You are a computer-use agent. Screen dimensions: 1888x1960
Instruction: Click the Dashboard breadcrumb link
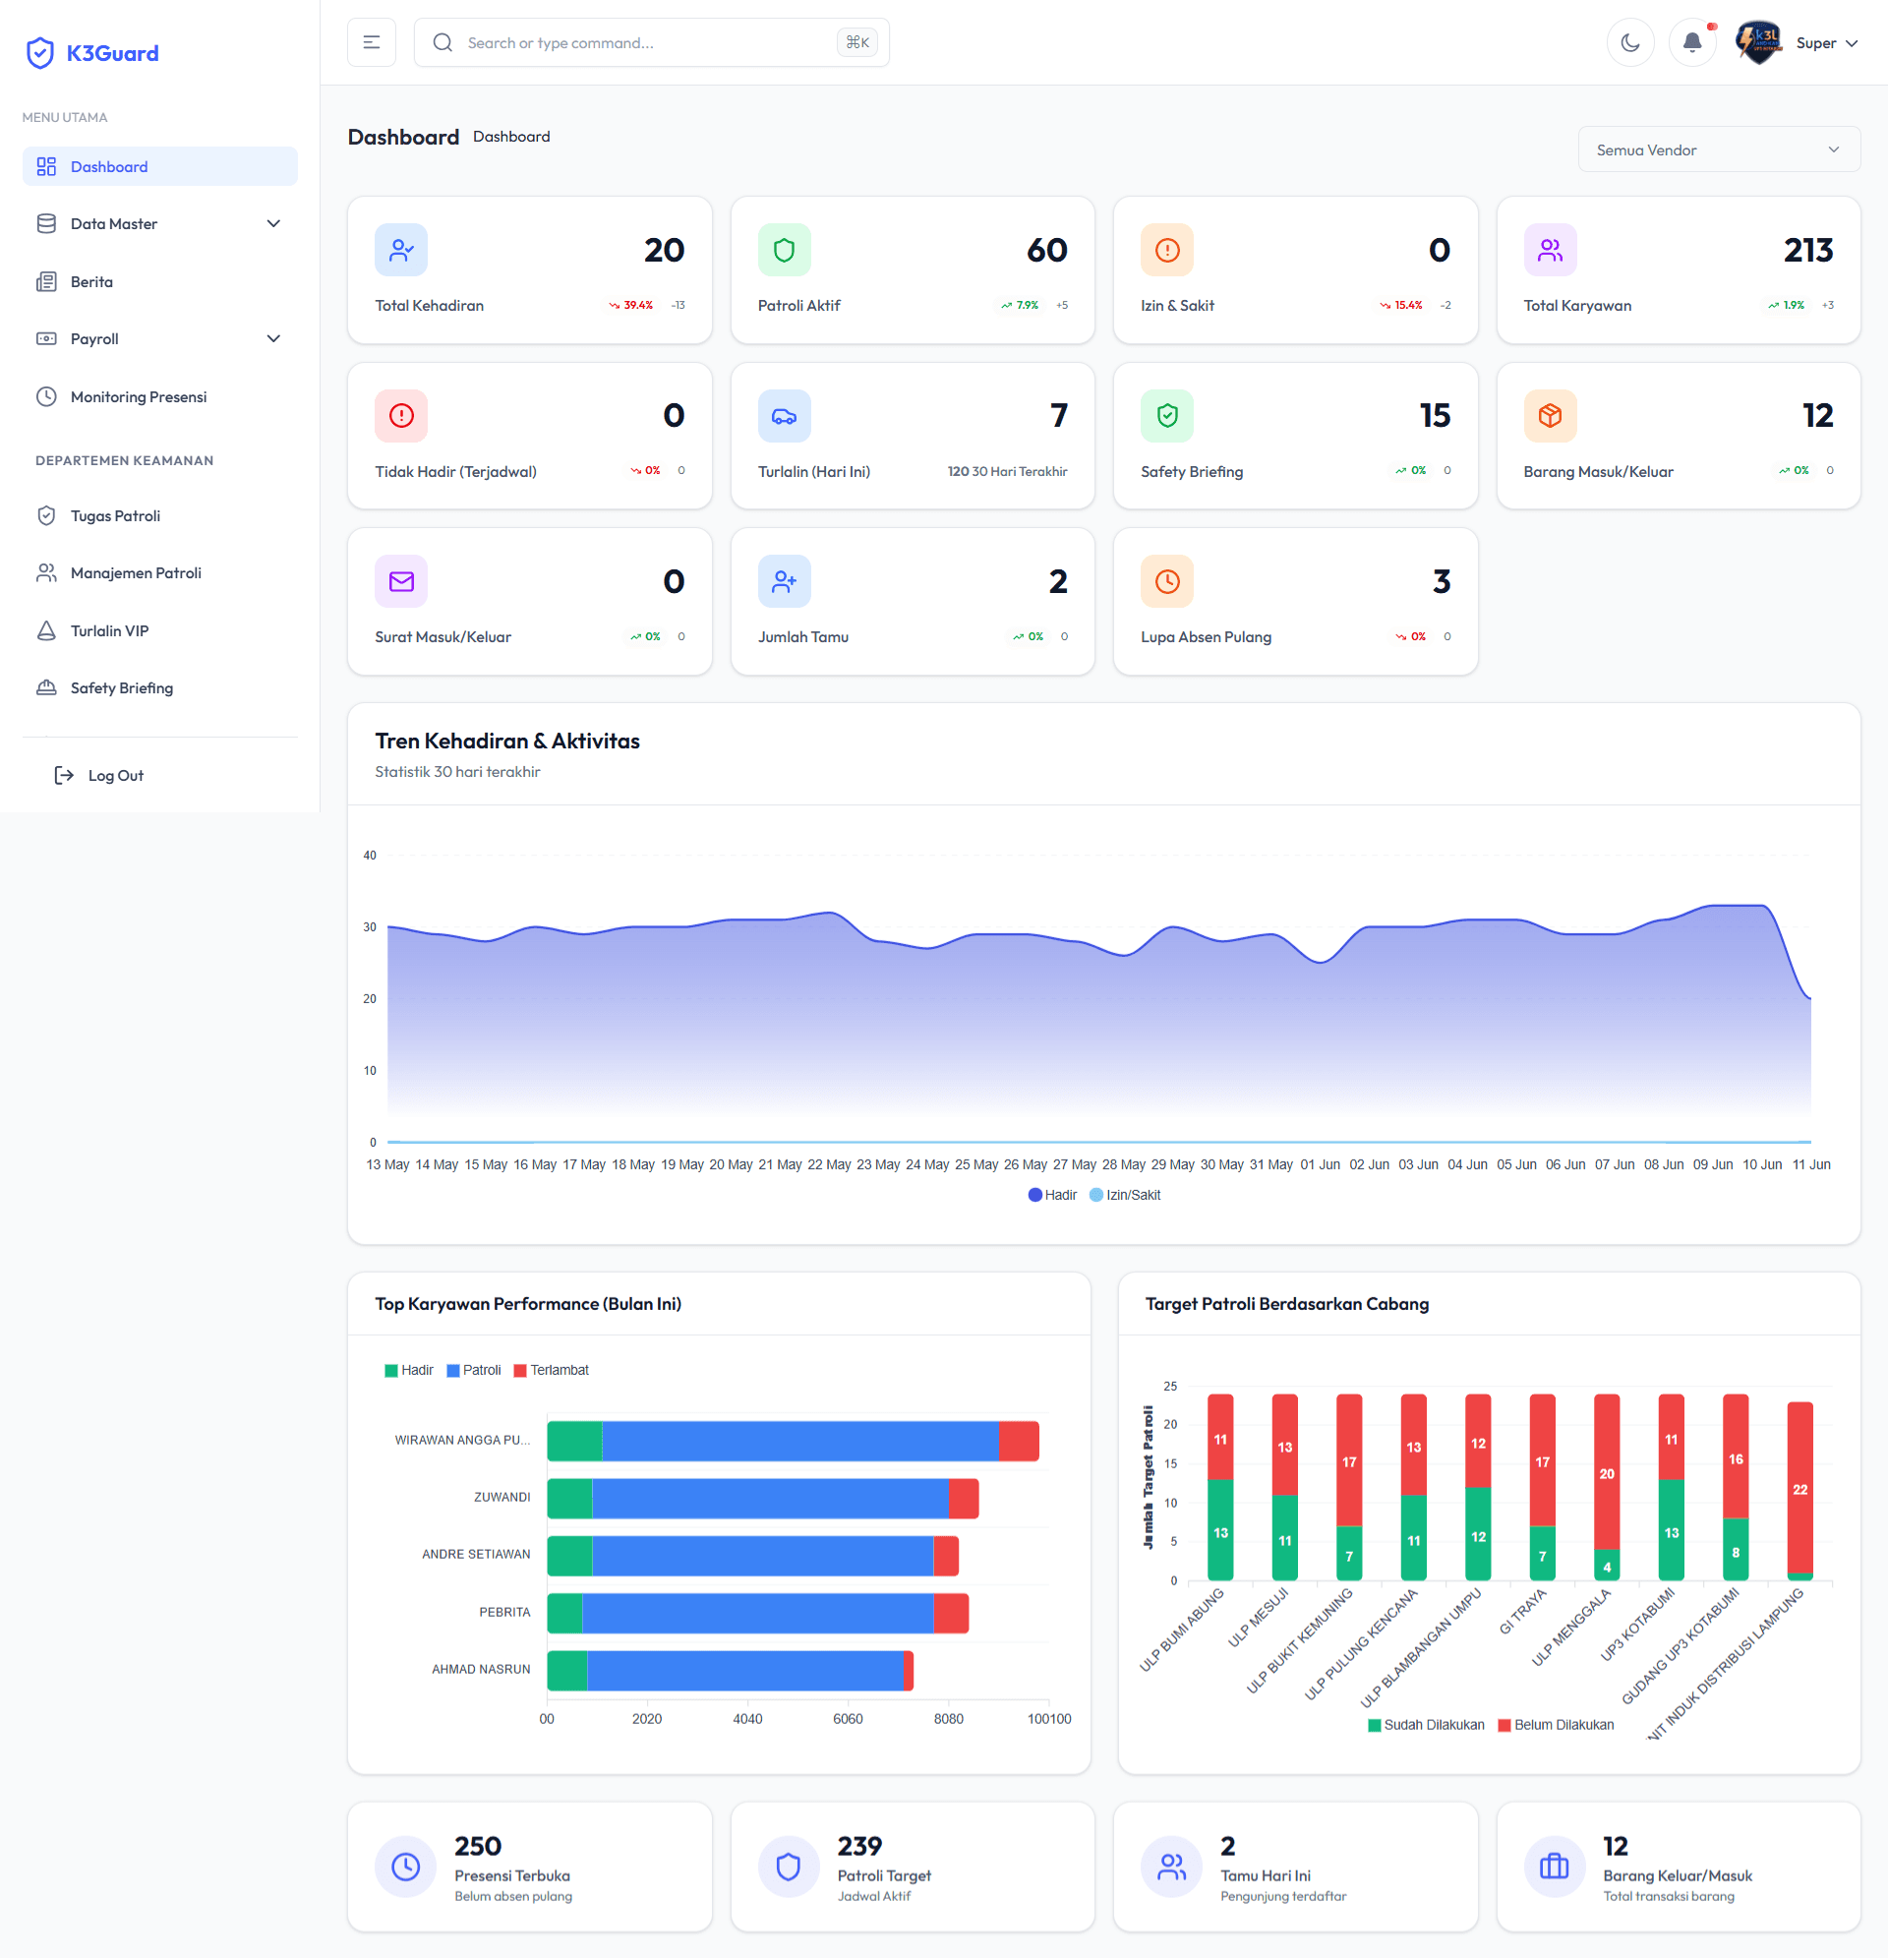[511, 137]
